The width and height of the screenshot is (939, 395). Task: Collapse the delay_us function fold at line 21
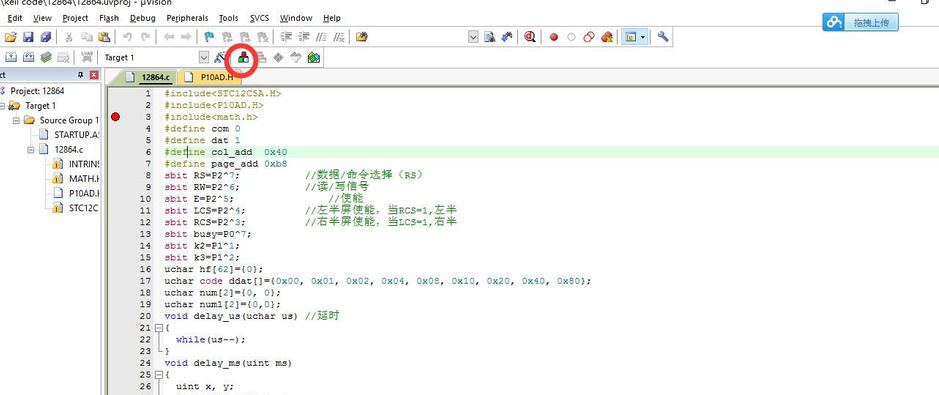(159, 328)
